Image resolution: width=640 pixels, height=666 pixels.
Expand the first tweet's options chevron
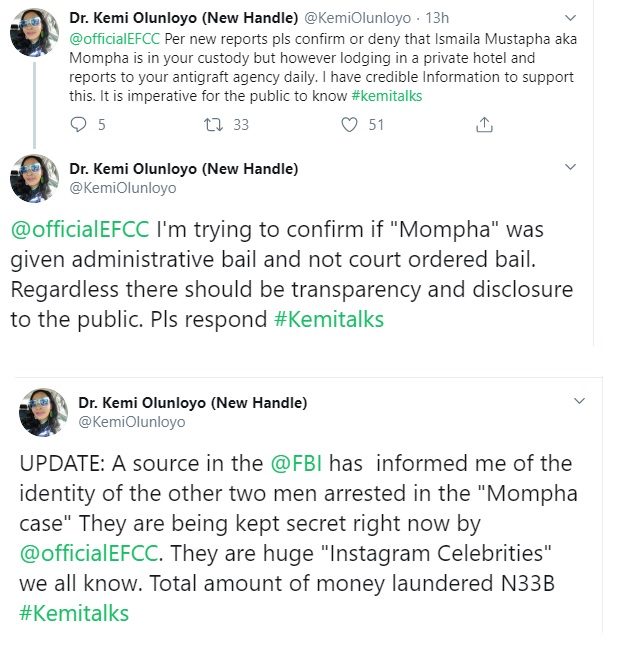click(571, 18)
